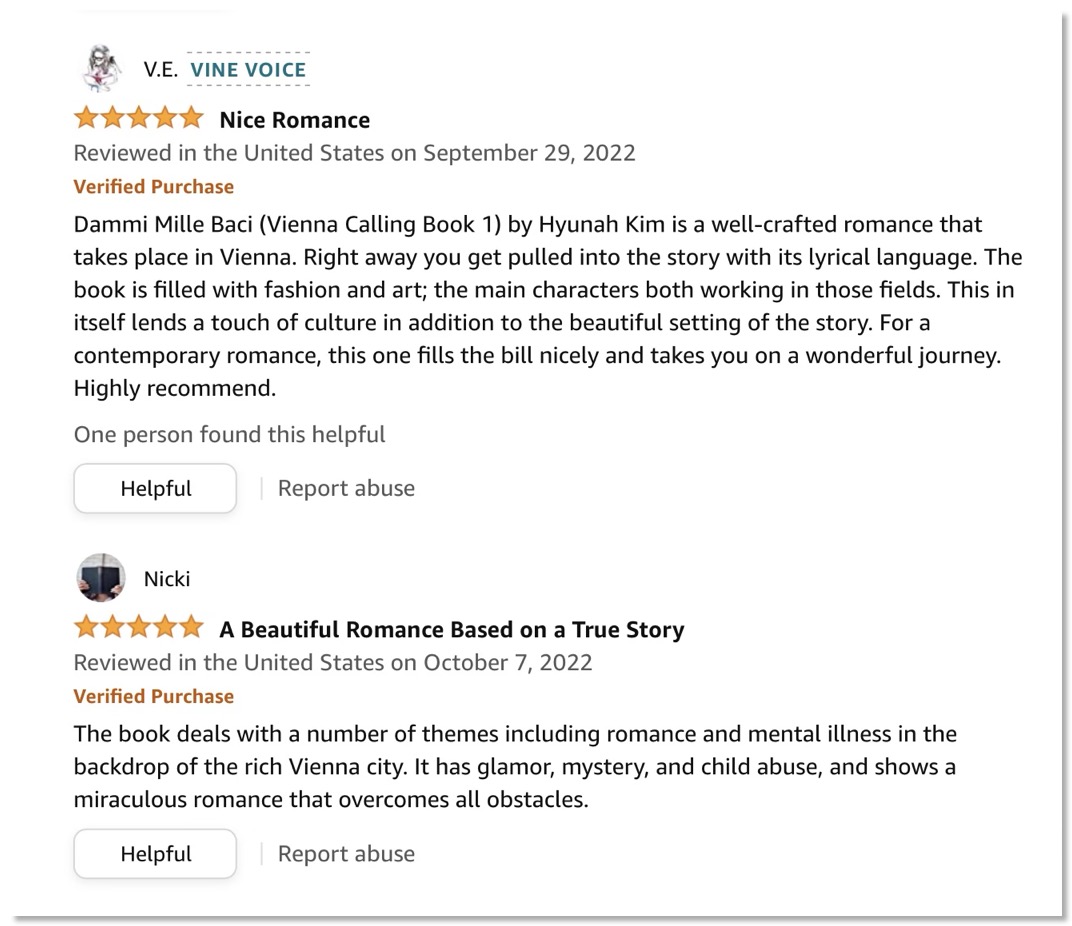Click the five-star rating on Nicki's review
1072x926 pixels.
coord(139,627)
